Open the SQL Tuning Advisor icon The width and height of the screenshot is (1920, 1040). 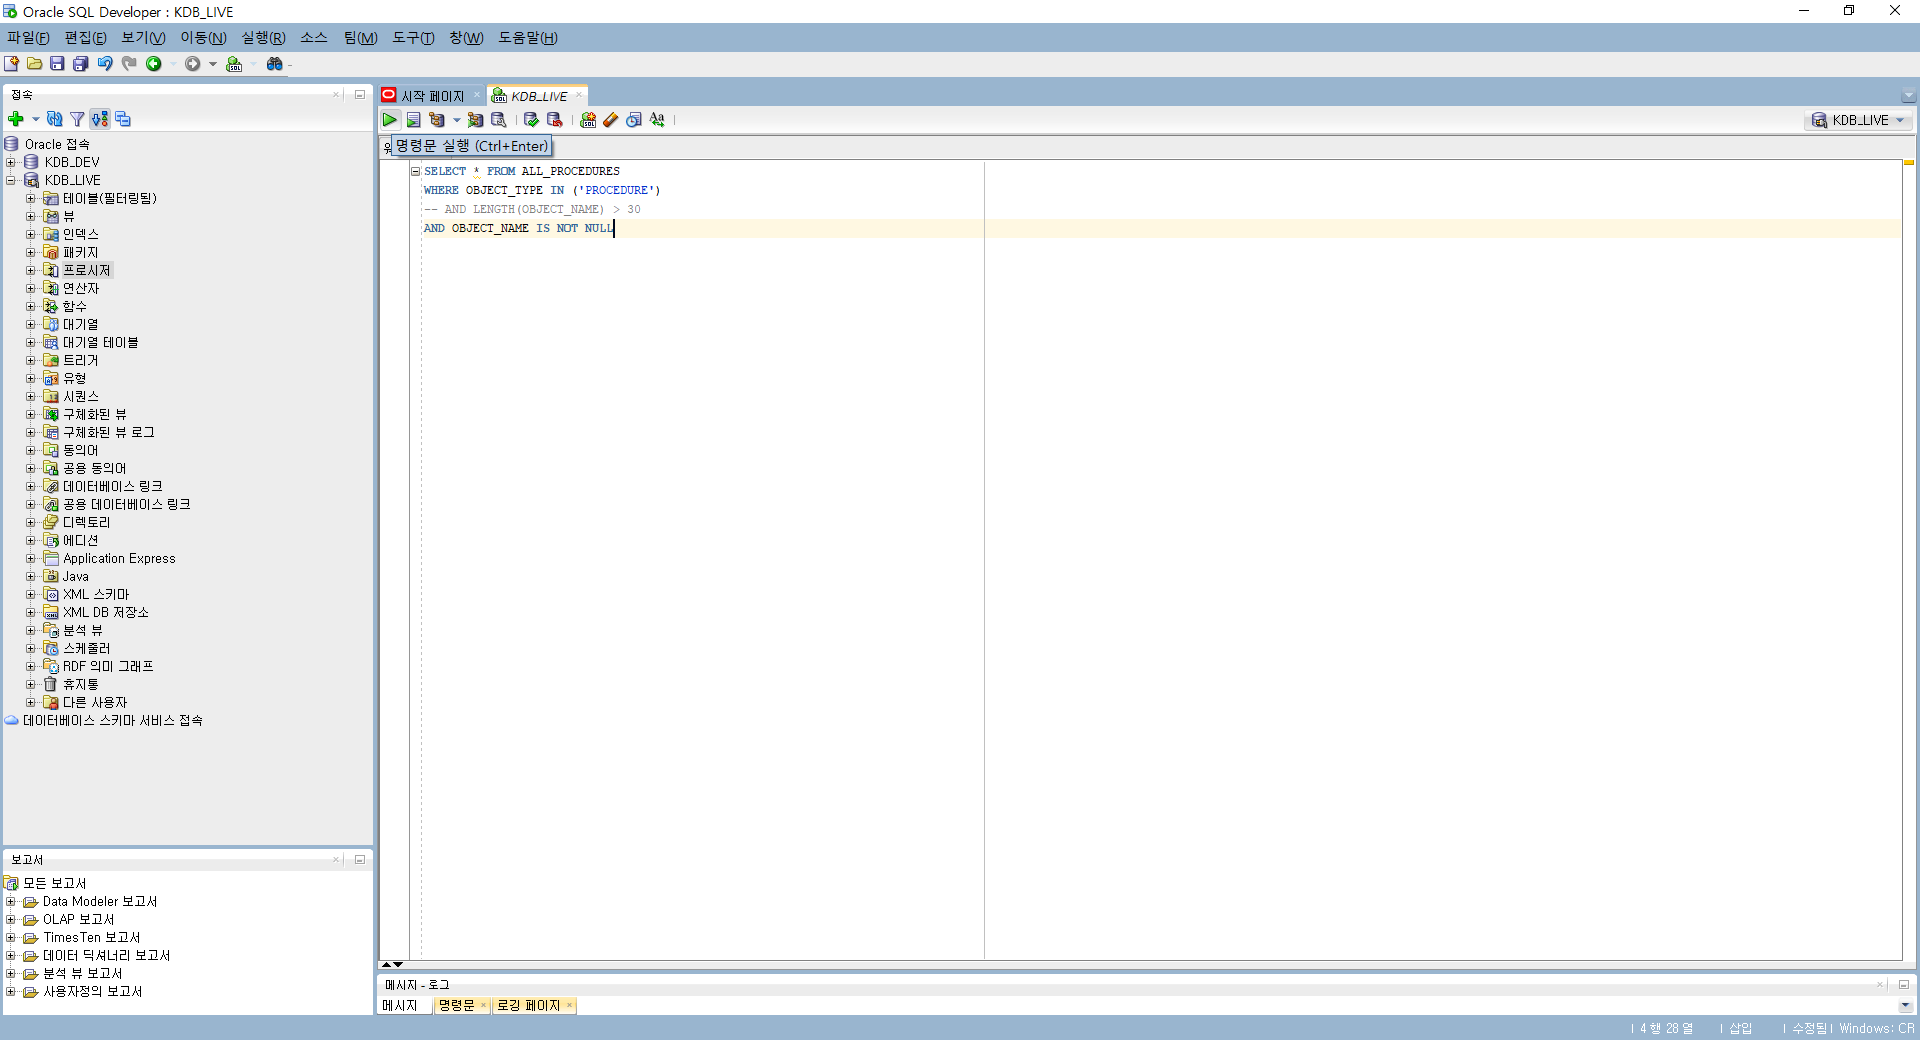pos(498,120)
